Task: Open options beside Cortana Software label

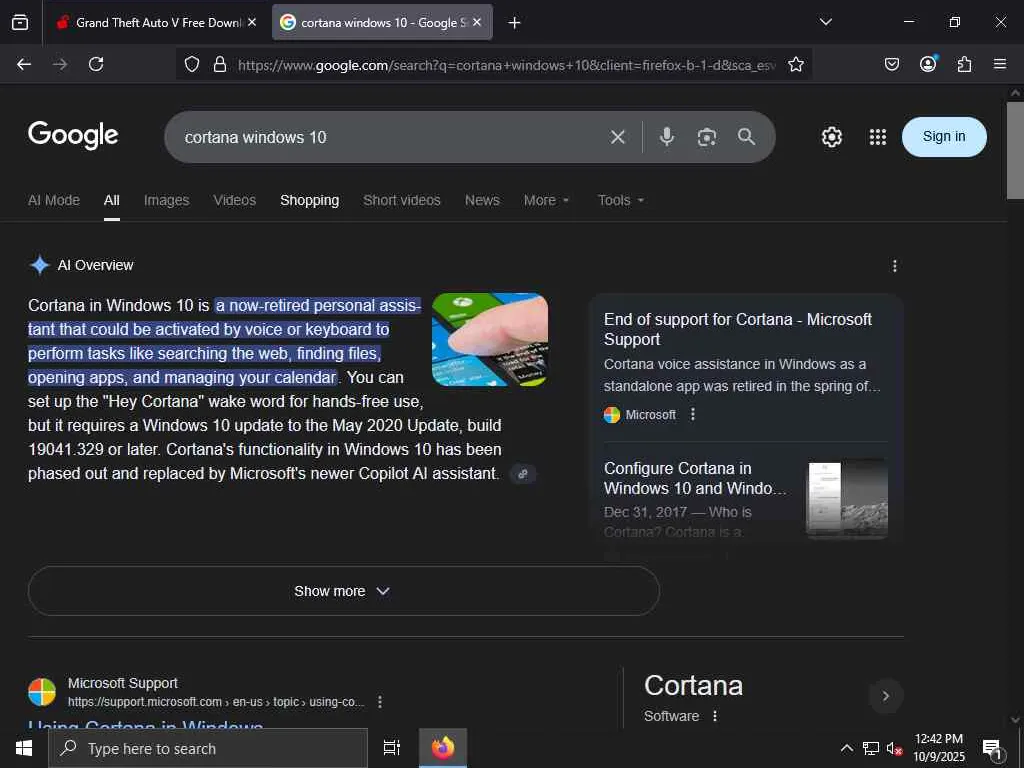Action: coord(715,716)
